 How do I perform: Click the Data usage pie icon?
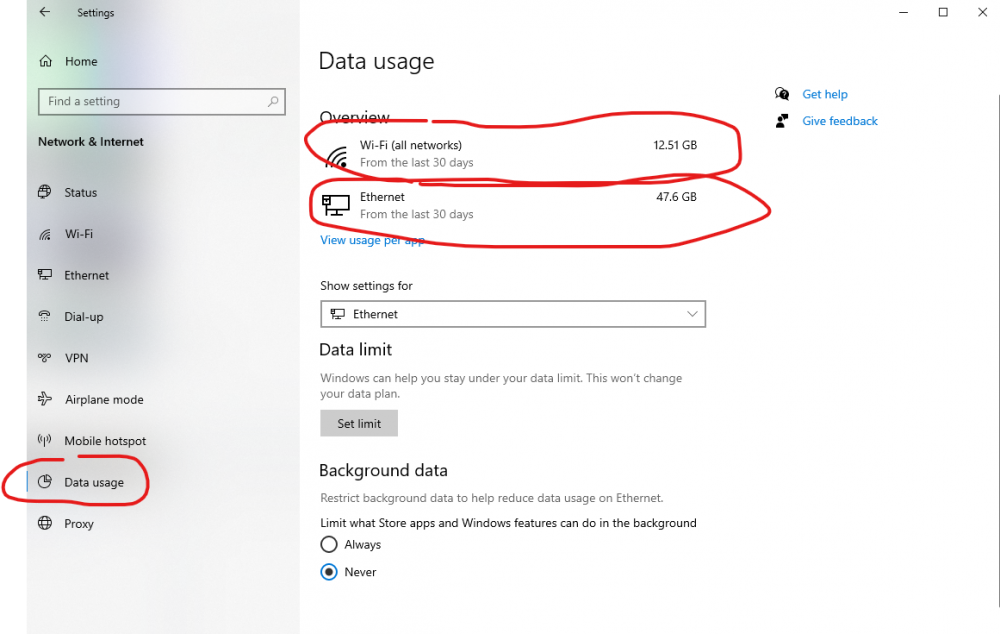point(45,482)
